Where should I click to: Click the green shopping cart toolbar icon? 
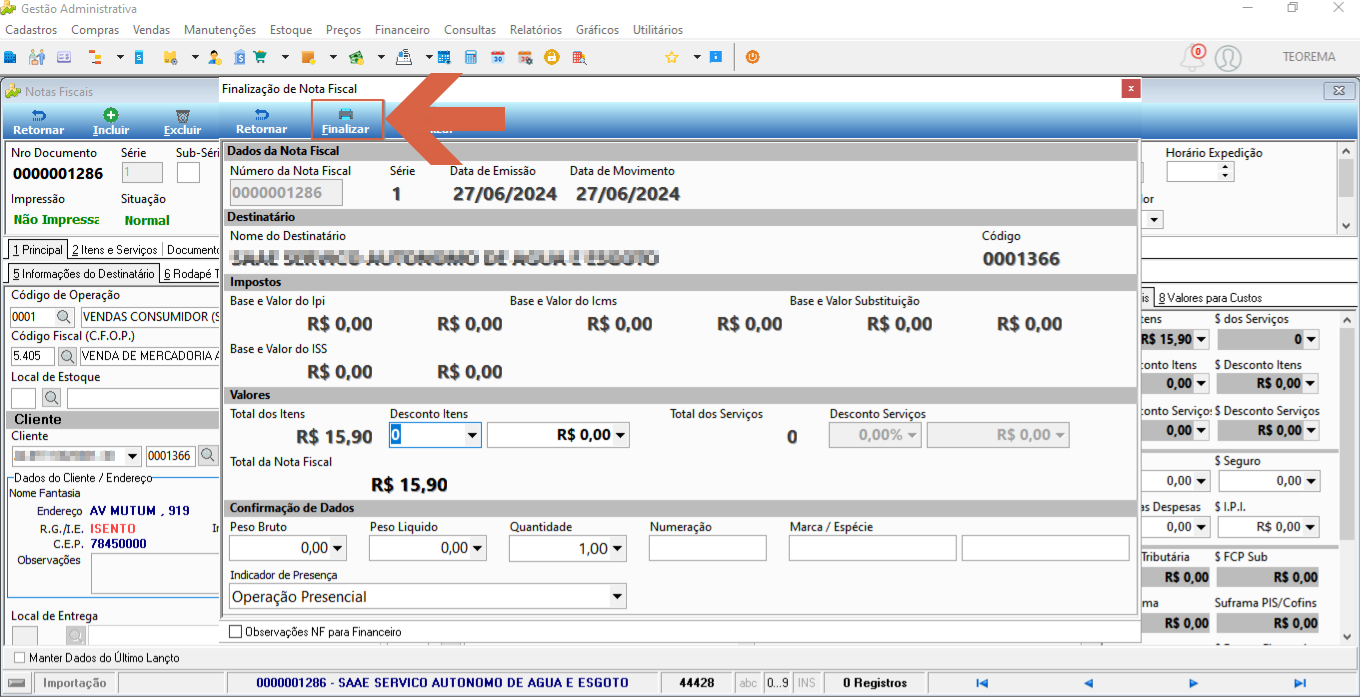point(261,57)
